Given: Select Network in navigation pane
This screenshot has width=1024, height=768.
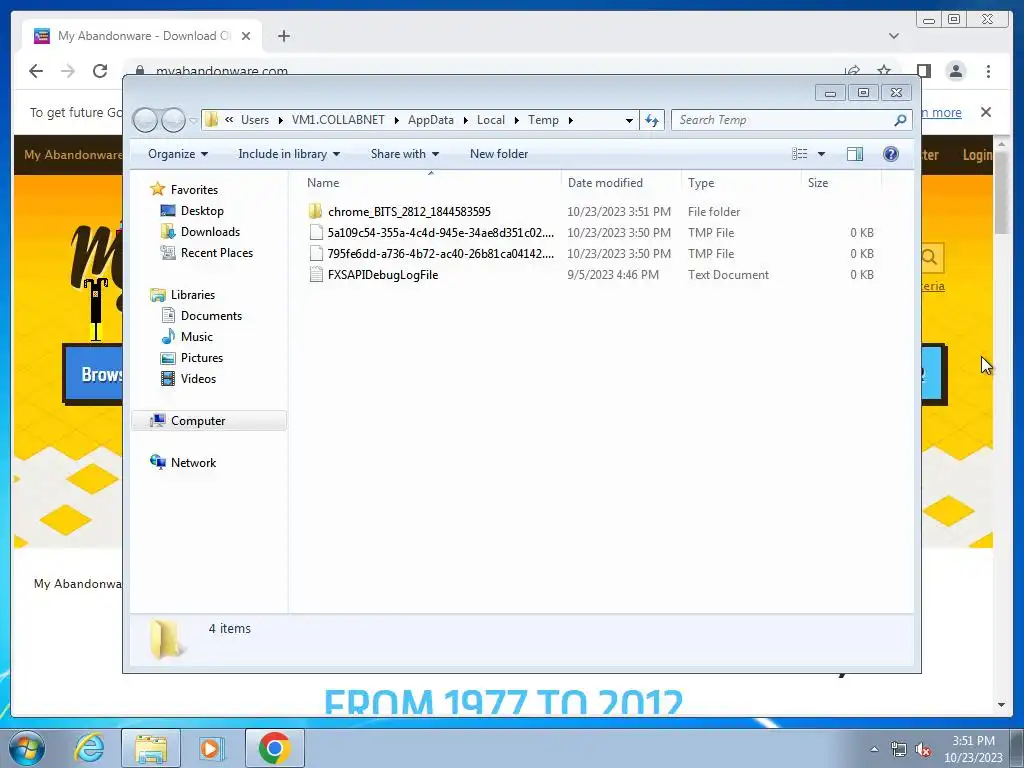Looking at the screenshot, I should [193, 462].
